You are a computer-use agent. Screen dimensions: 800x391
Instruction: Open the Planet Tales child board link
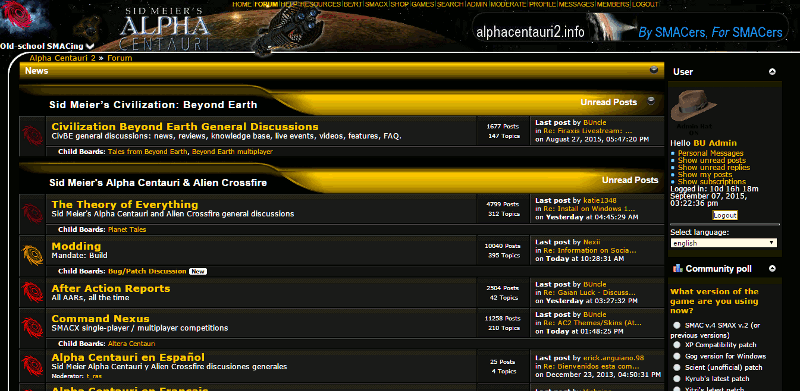tap(127, 230)
